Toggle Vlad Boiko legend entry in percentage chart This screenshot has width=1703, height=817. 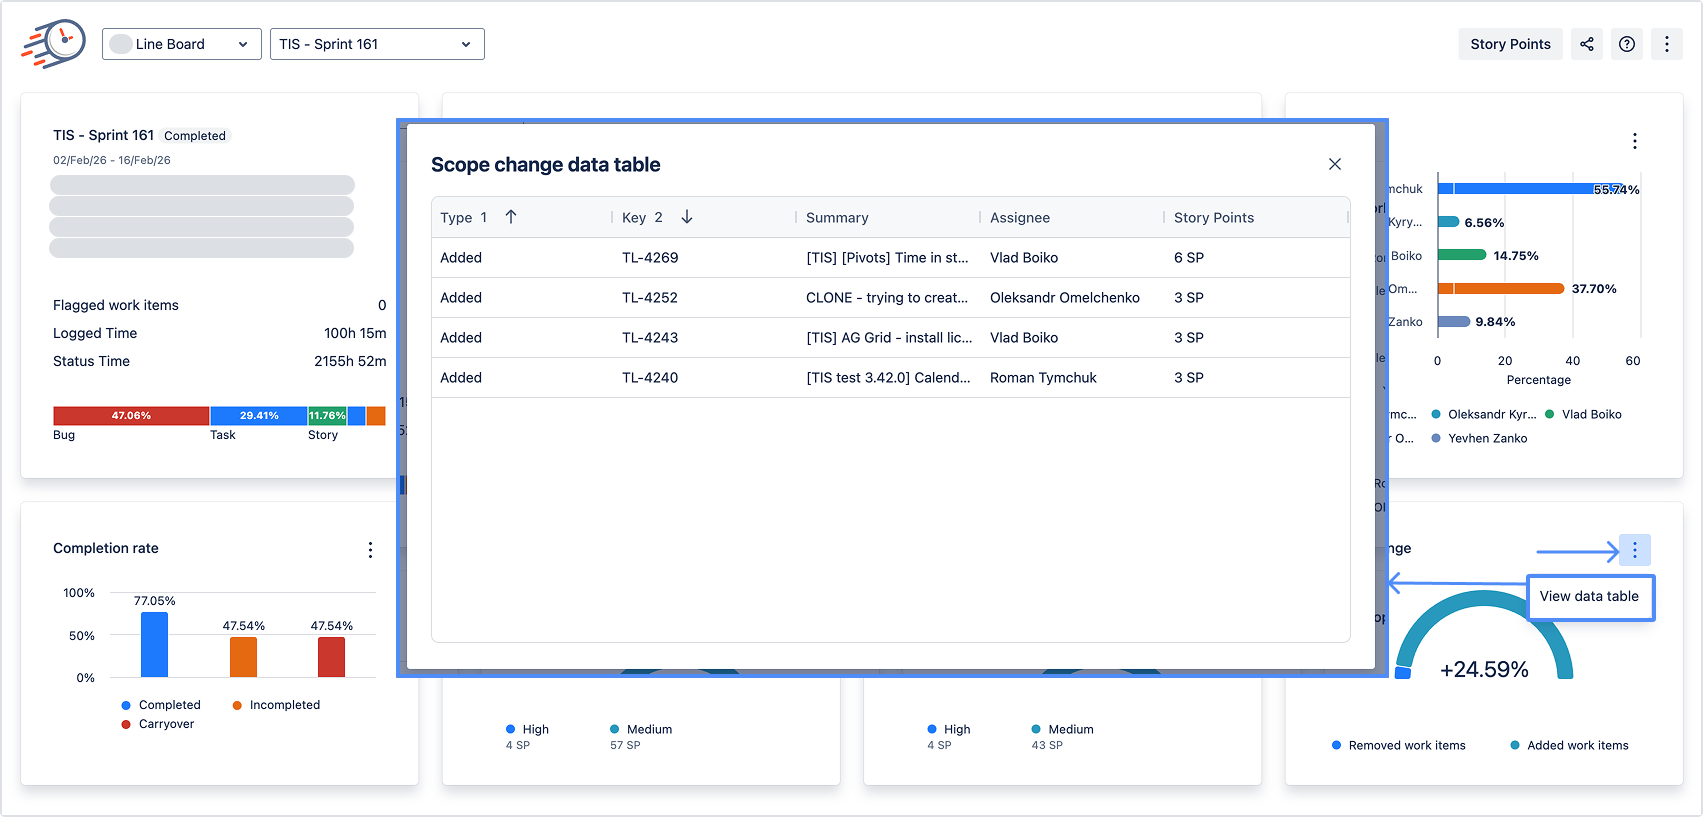[1583, 414]
